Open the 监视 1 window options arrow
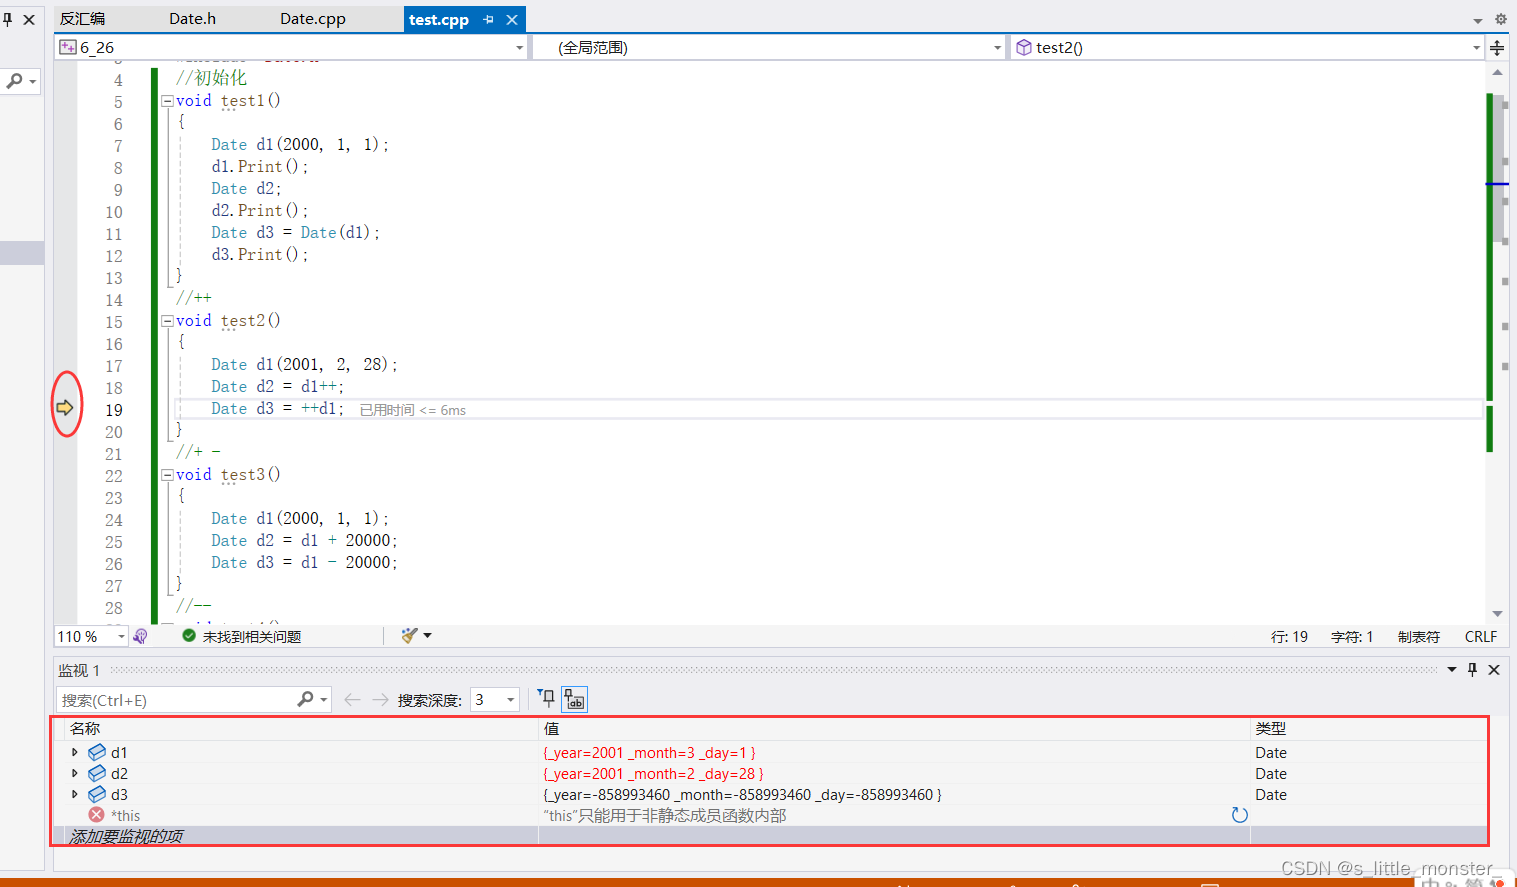The height and width of the screenshot is (887, 1517). click(1452, 670)
